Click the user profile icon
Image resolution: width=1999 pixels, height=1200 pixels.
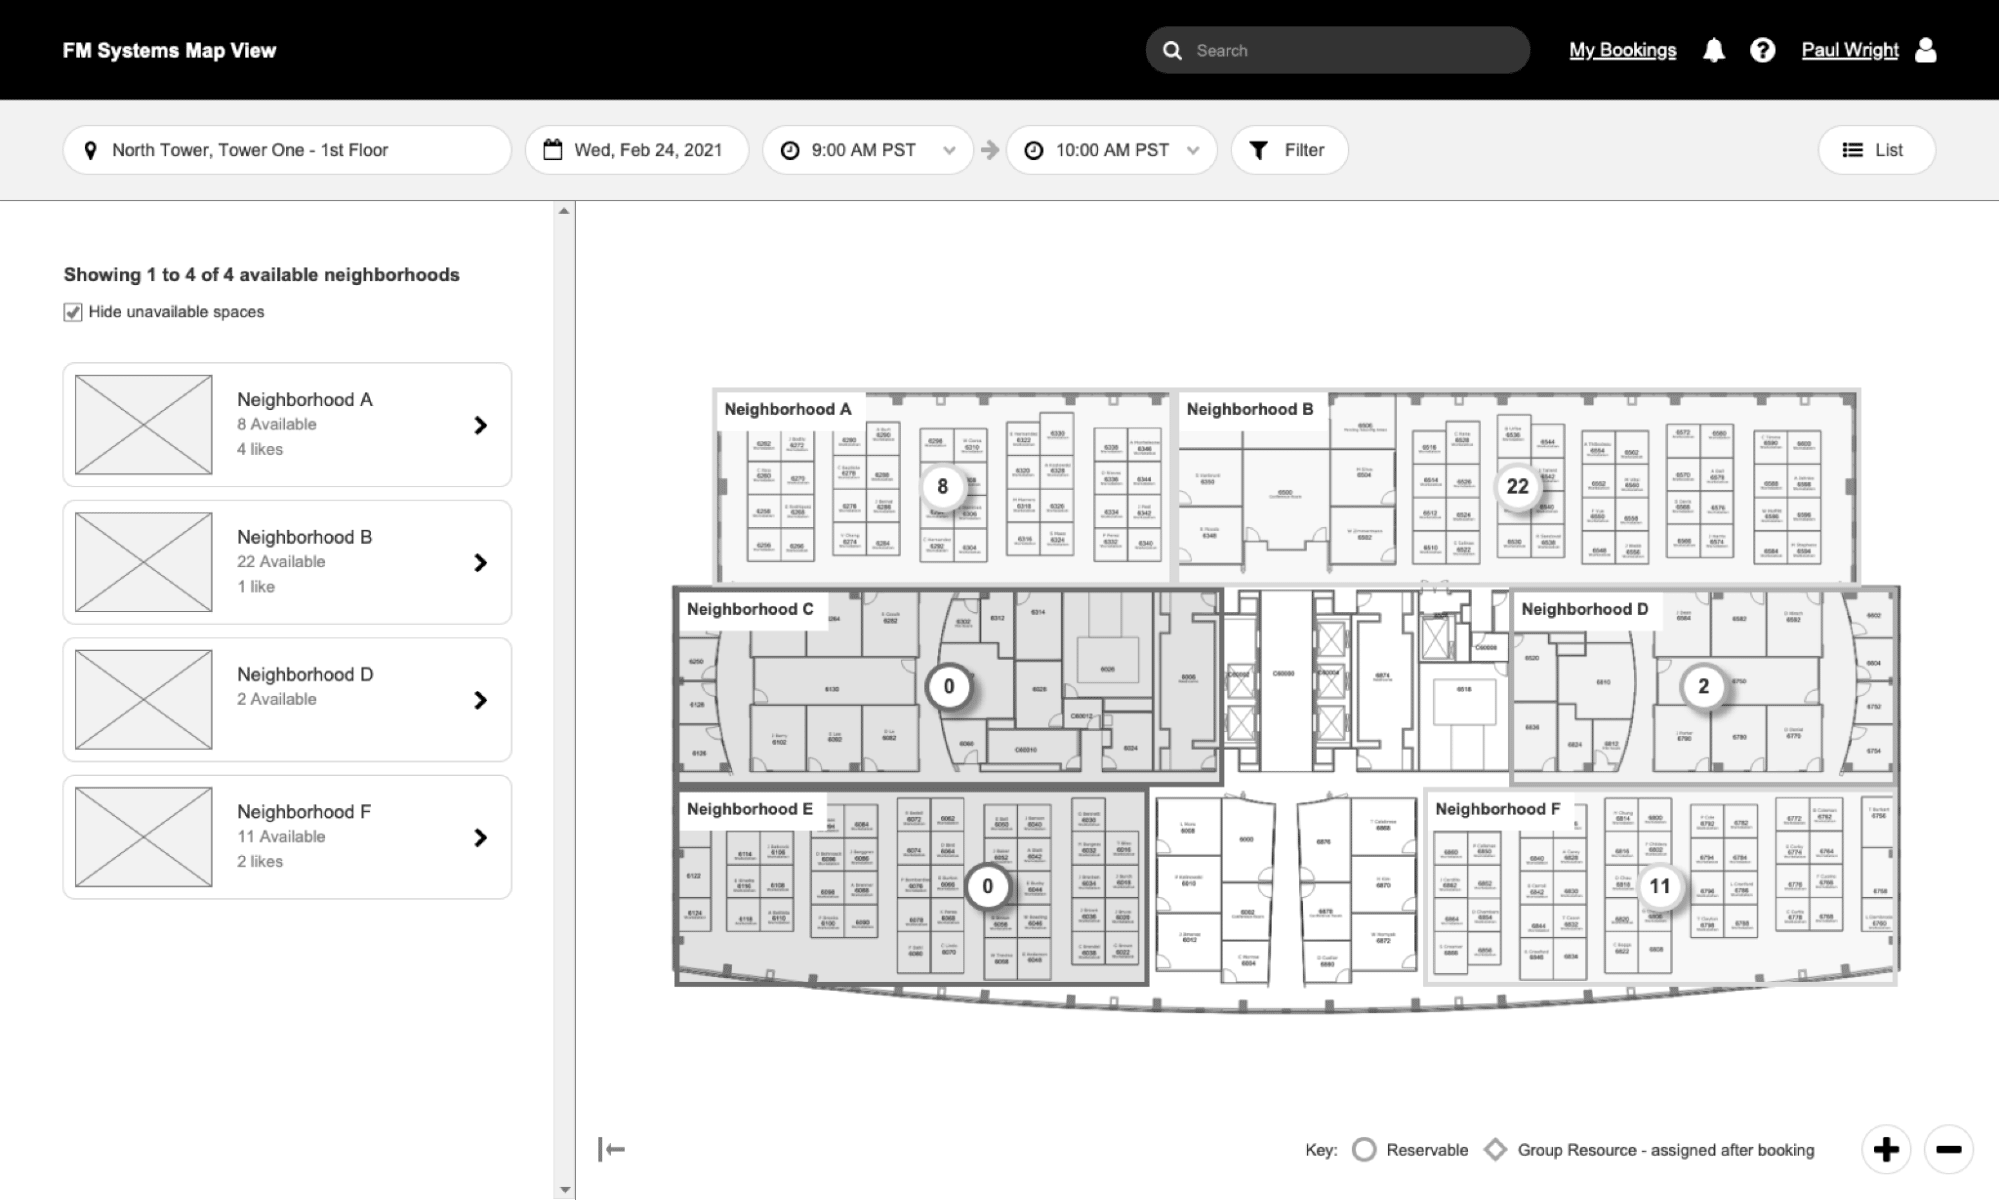pyautogui.click(x=1926, y=49)
